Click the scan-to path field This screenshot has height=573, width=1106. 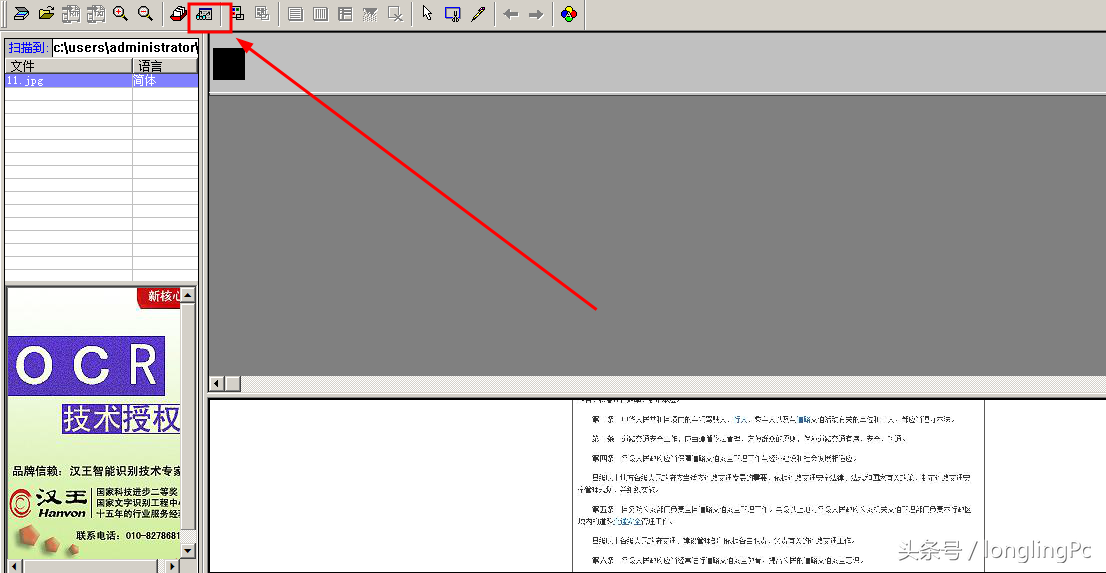pyautogui.click(x=126, y=48)
